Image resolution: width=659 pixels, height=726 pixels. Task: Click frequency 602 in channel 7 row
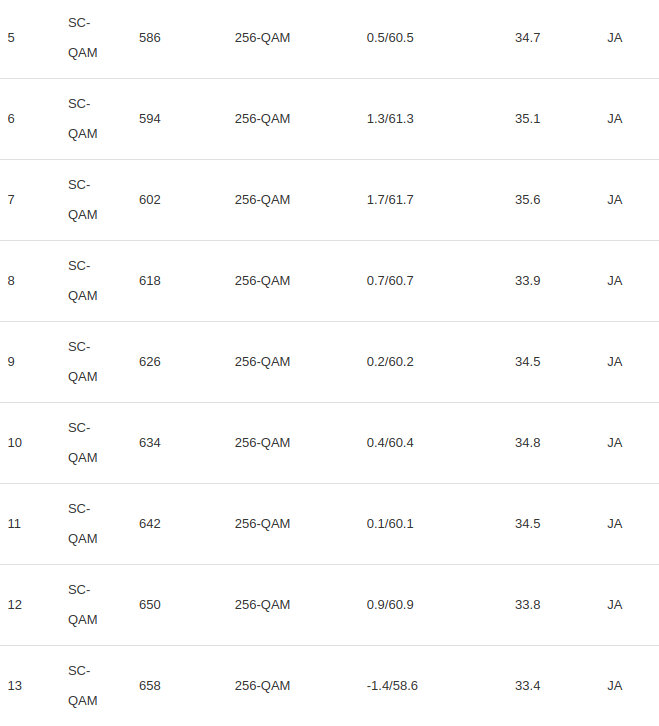coord(149,200)
